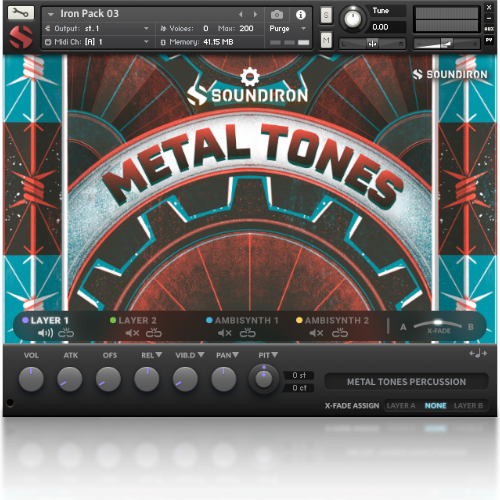
Task: Assign X-Fade to Layer B
Action: 468,406
